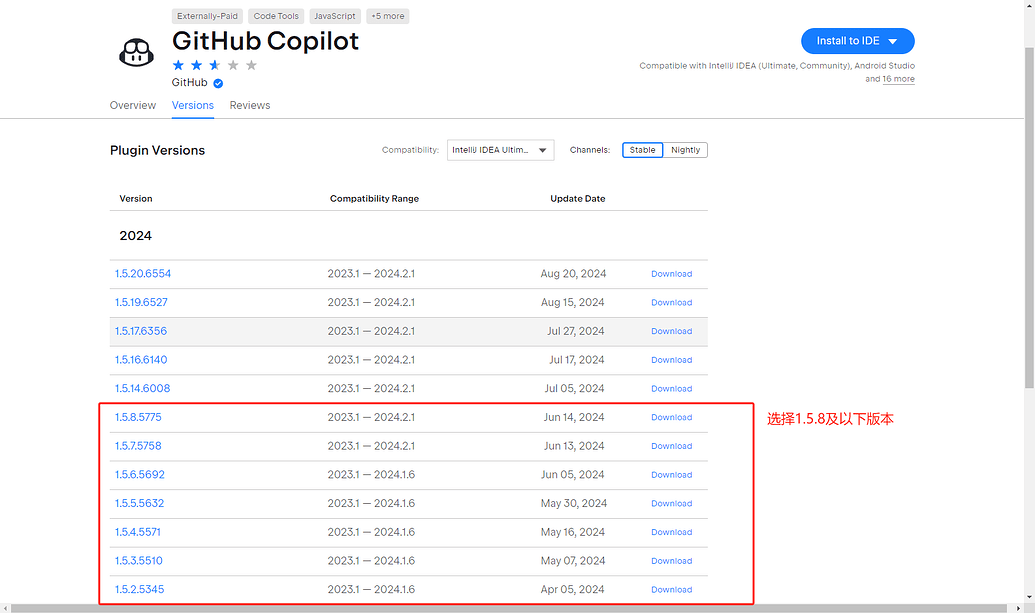Download version 1.5.17.6356
This screenshot has height=613, width=1035.
click(671, 331)
